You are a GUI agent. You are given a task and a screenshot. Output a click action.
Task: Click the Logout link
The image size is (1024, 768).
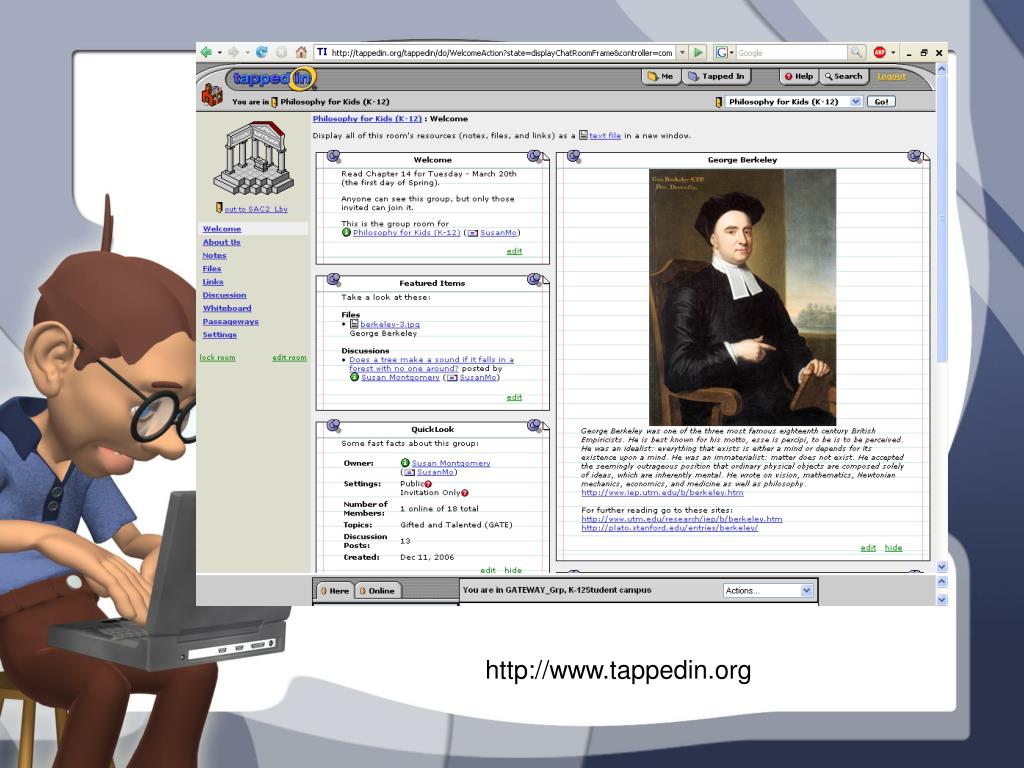coord(891,76)
